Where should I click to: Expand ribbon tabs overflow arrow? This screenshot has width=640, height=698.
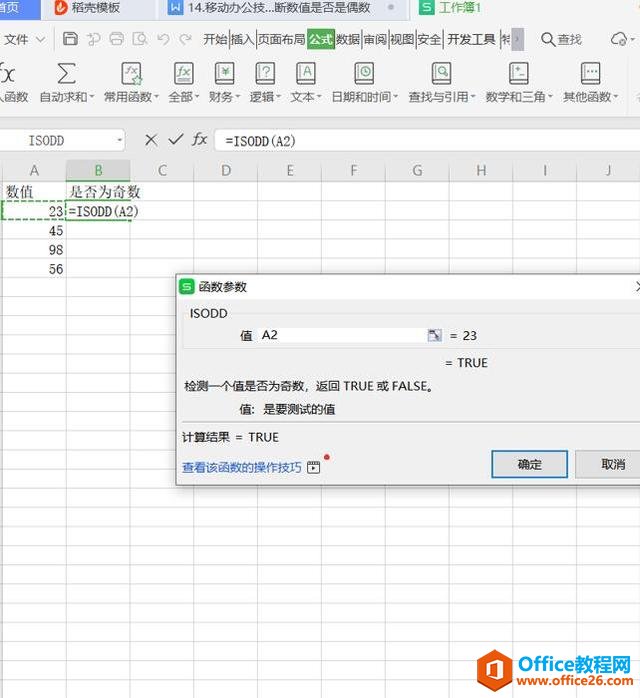pyautogui.click(x=517, y=39)
